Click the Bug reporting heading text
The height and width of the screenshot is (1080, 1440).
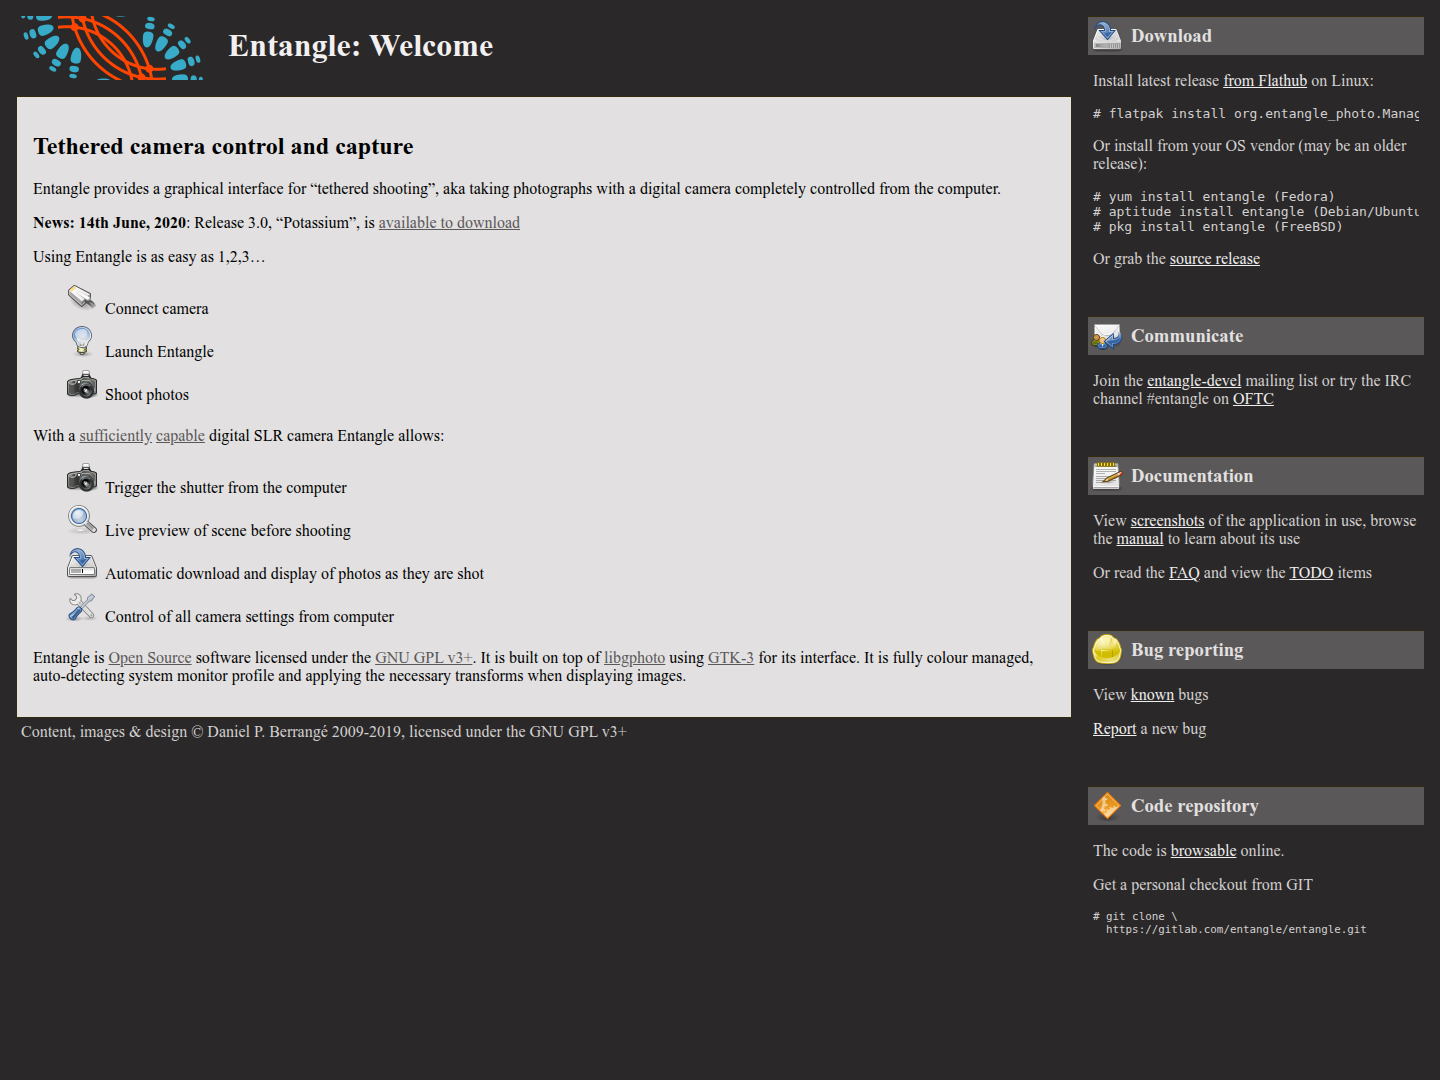(x=1187, y=650)
